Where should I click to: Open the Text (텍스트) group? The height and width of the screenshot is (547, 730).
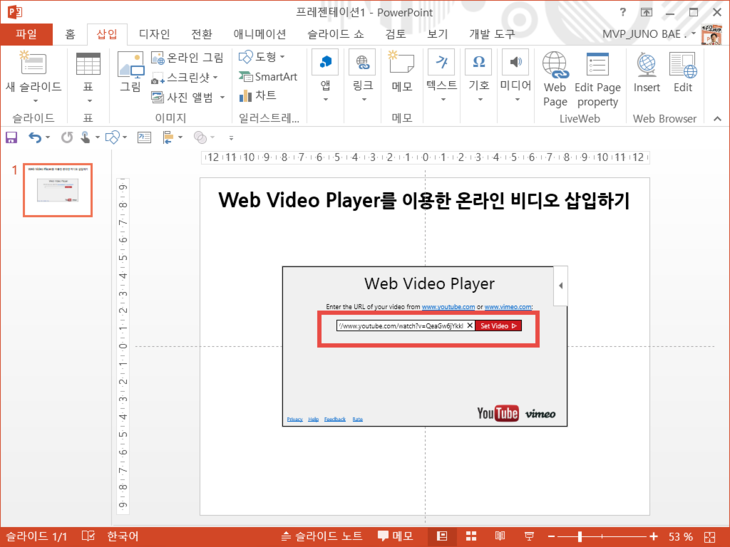[x=441, y=62]
